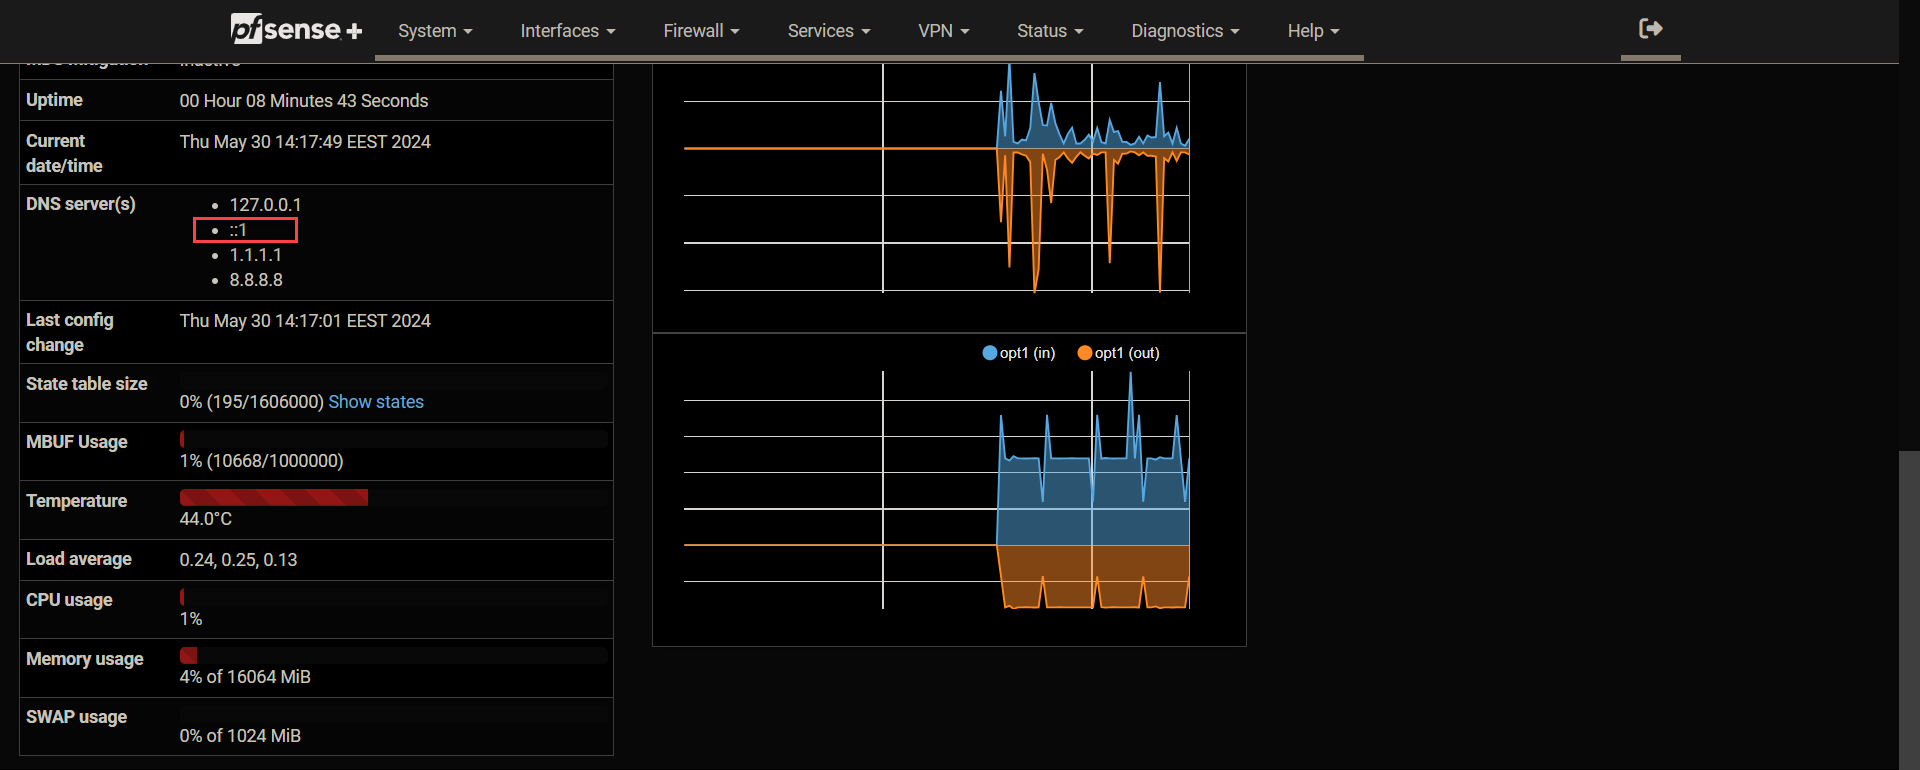Viewport: 1920px width, 770px height.
Task: Click the logout icon in navbar
Action: (1650, 29)
